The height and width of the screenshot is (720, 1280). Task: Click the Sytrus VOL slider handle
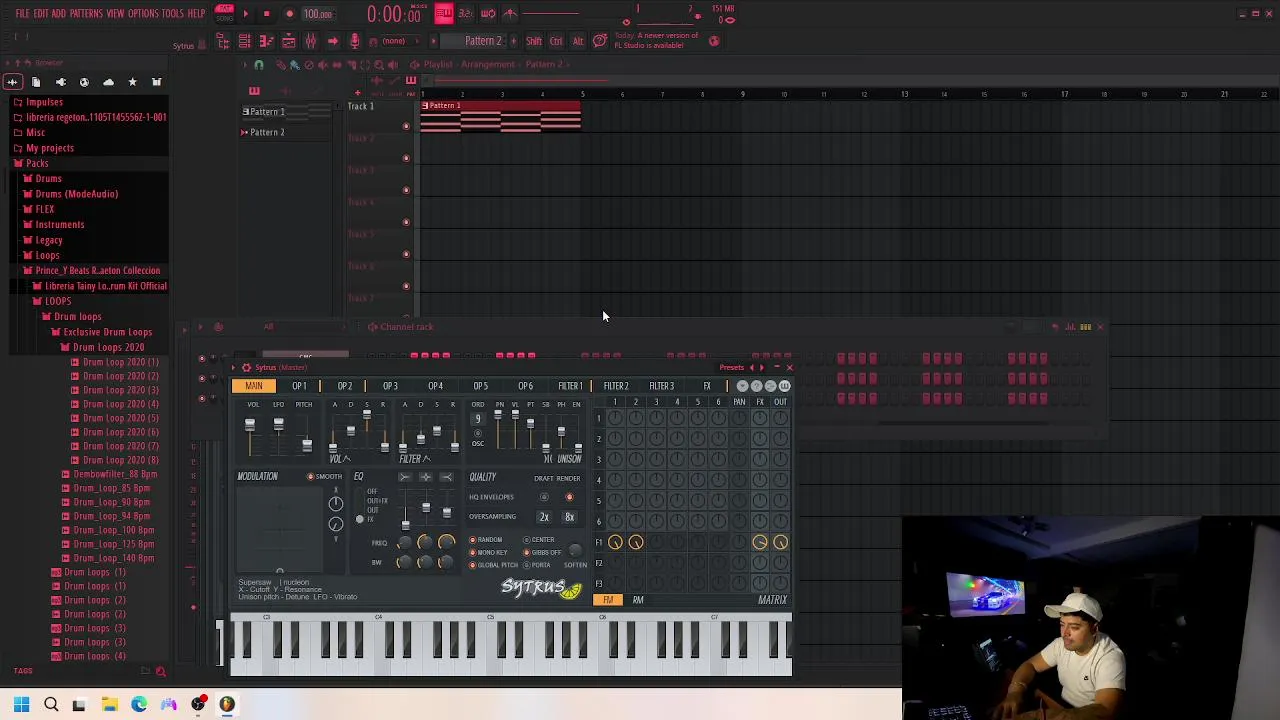coord(250,424)
